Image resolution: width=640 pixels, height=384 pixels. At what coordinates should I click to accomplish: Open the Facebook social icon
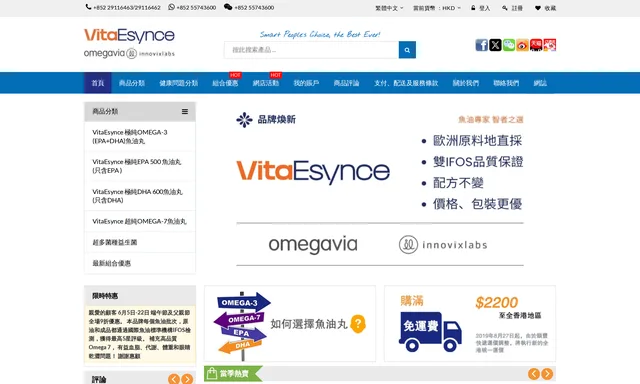(482, 45)
